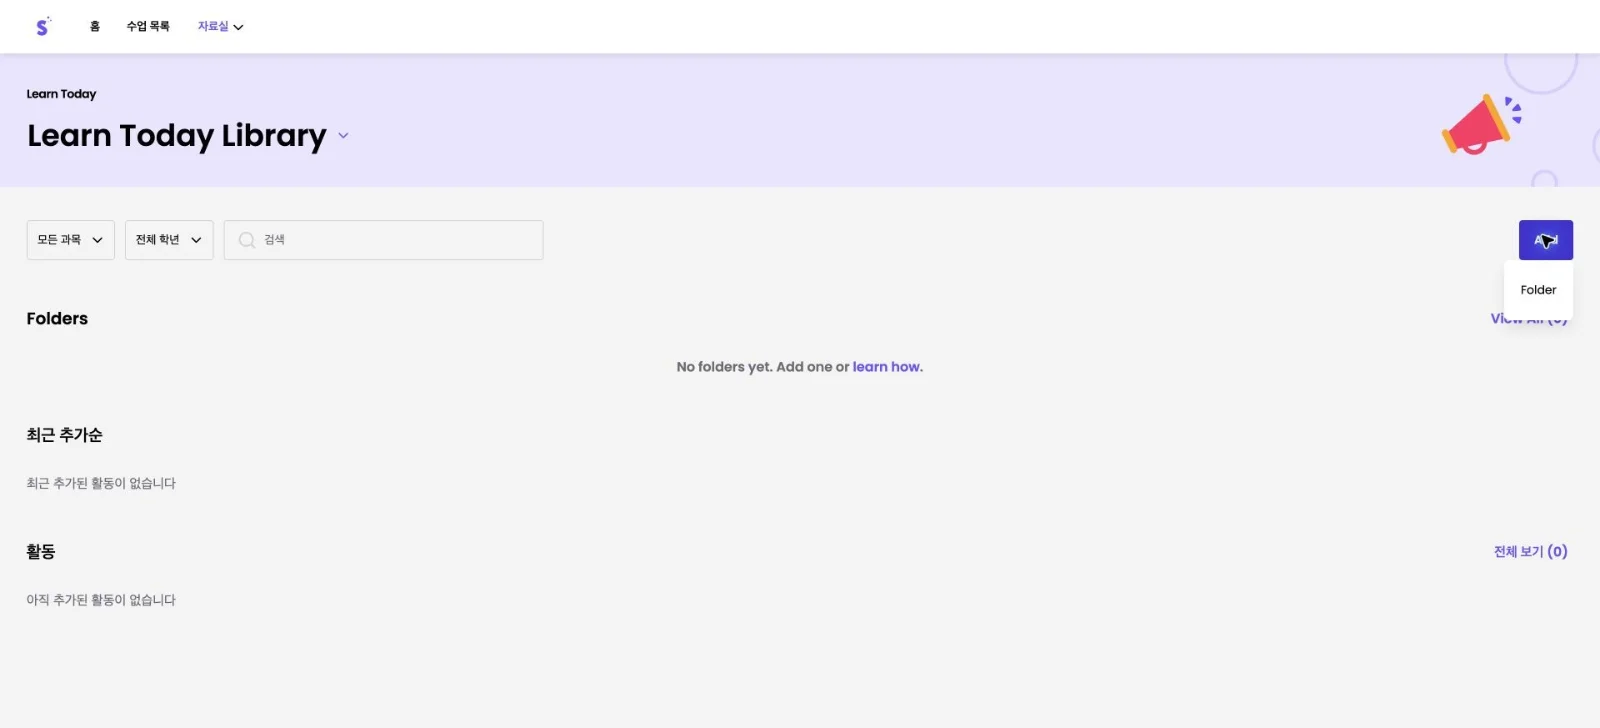
Task: Click 아직 추가된 활동이 없습니다 text
Action: click(101, 600)
